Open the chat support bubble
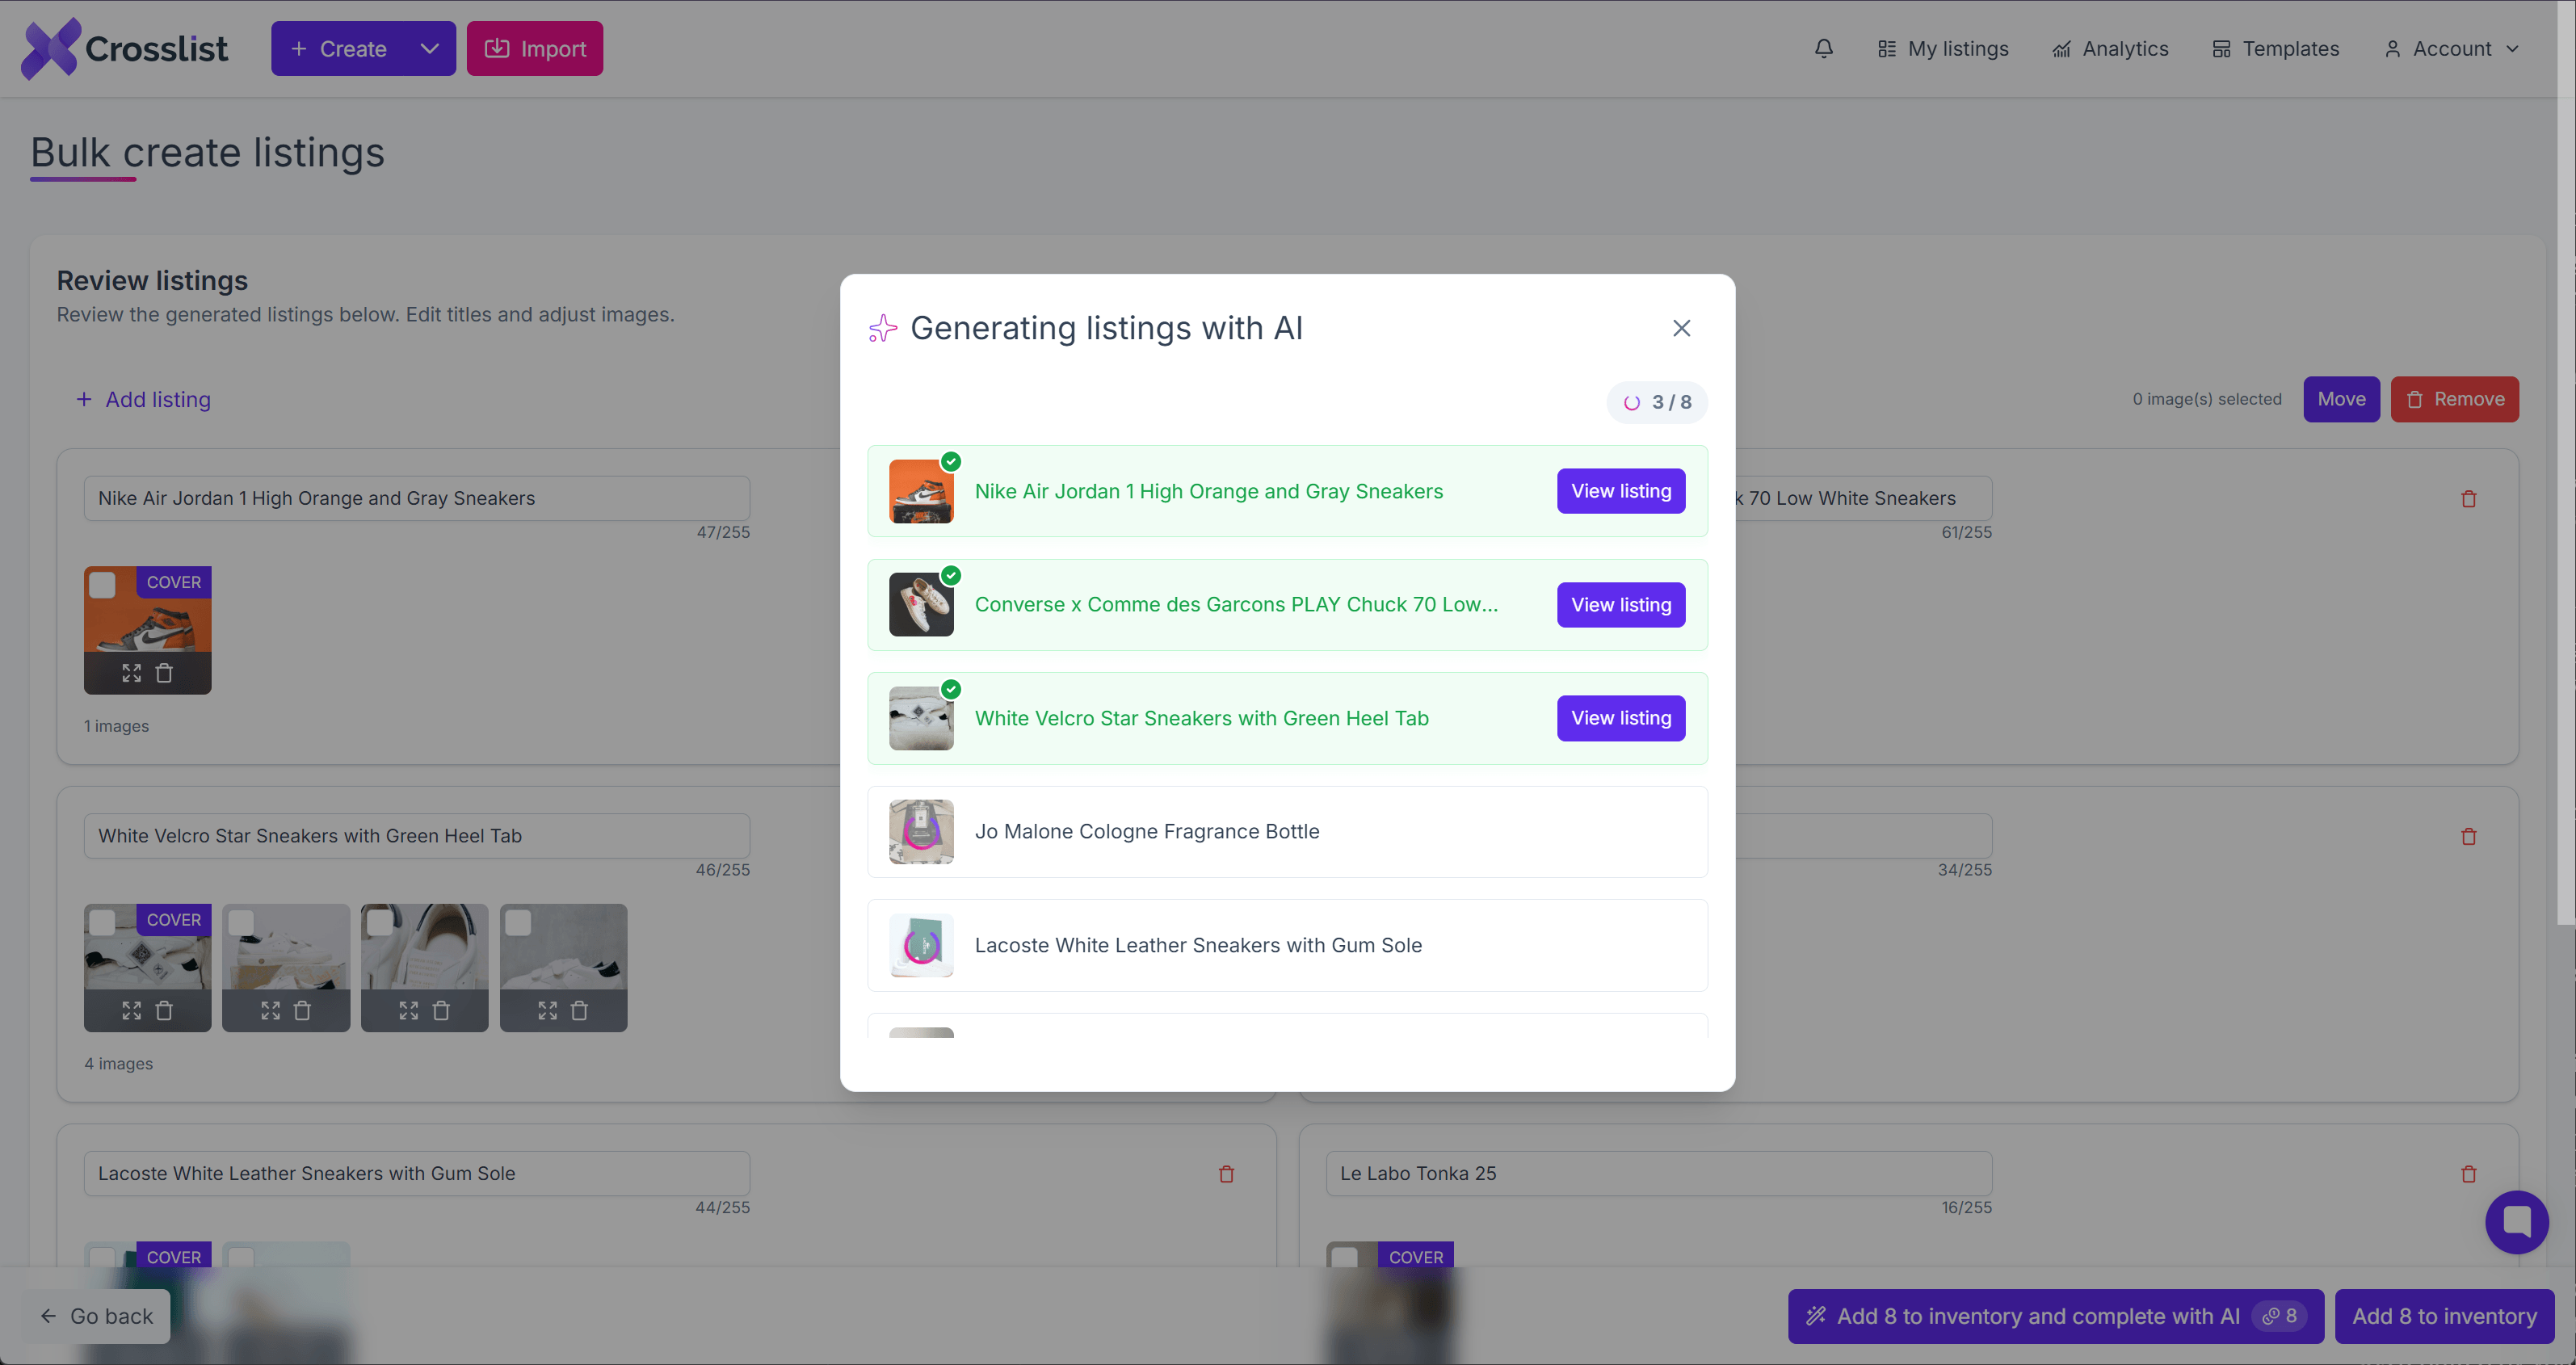This screenshot has height=1365, width=2576. pos(2516,1222)
